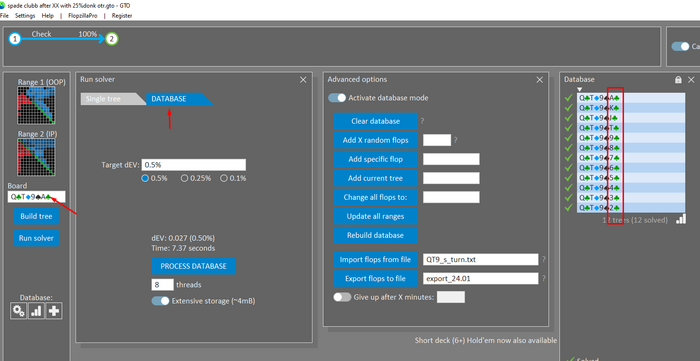Click the help mark beside Add X random flops
The image size is (700, 361).
(x=455, y=140)
